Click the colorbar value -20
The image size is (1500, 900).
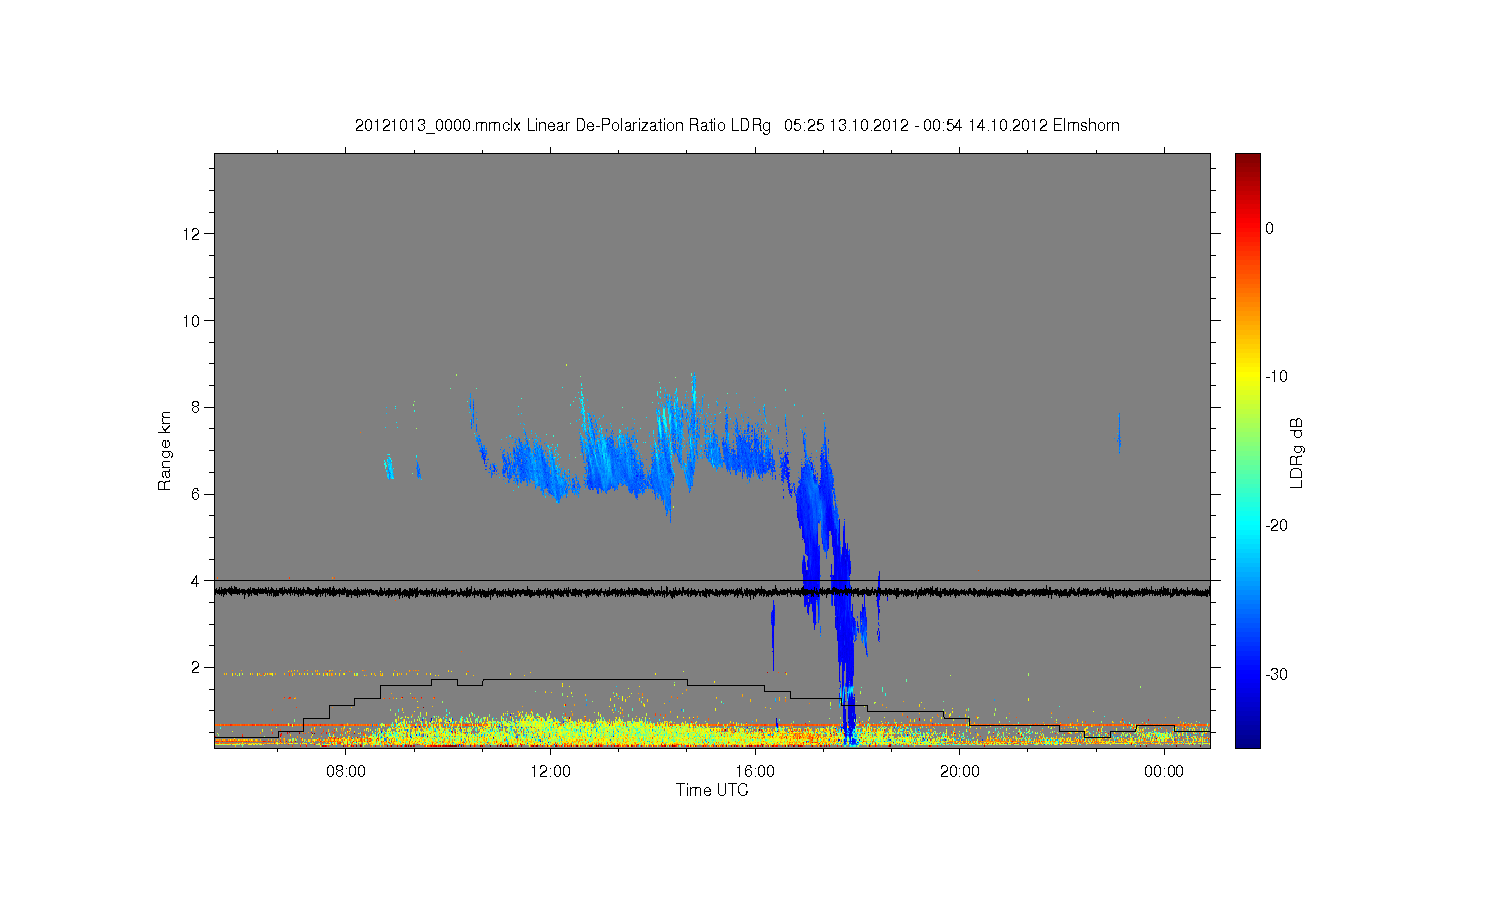[1276, 525]
